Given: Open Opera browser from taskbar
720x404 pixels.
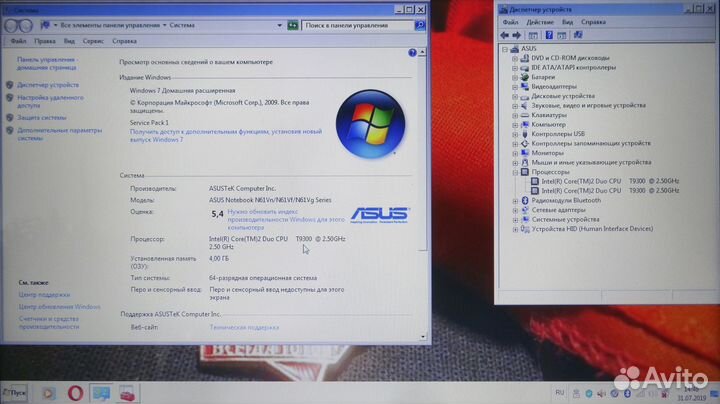Looking at the screenshot, I should pos(76,393).
